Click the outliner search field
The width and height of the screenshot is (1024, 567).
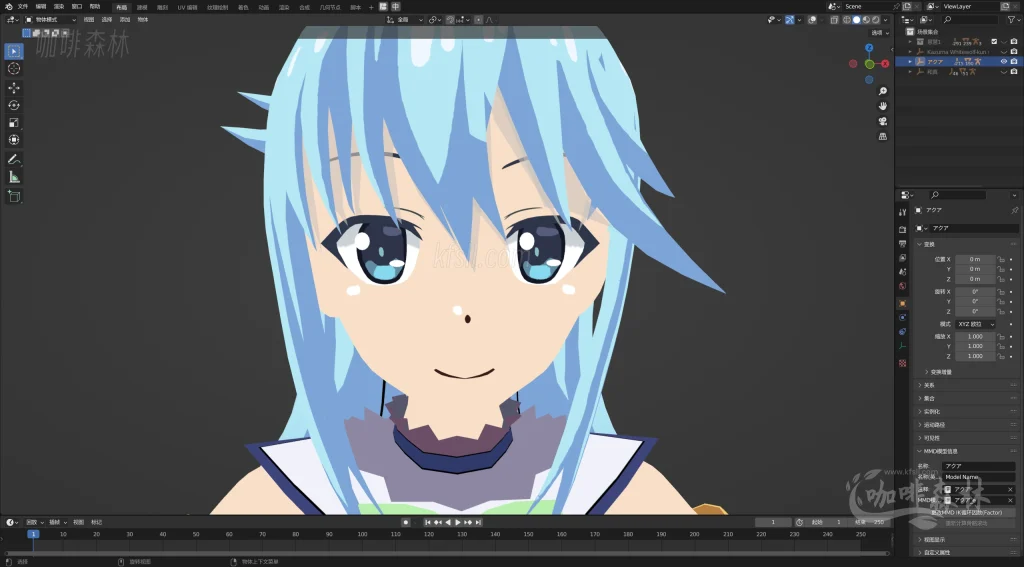click(970, 20)
